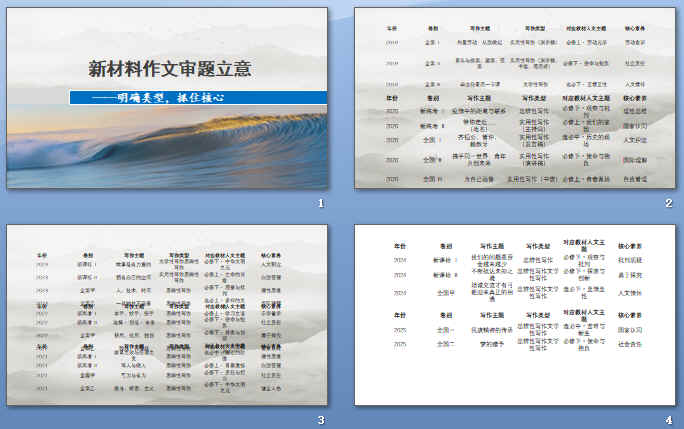Click the 人文情怀 cell on slide 4
Screen dimensions: 684x429
[632, 293]
